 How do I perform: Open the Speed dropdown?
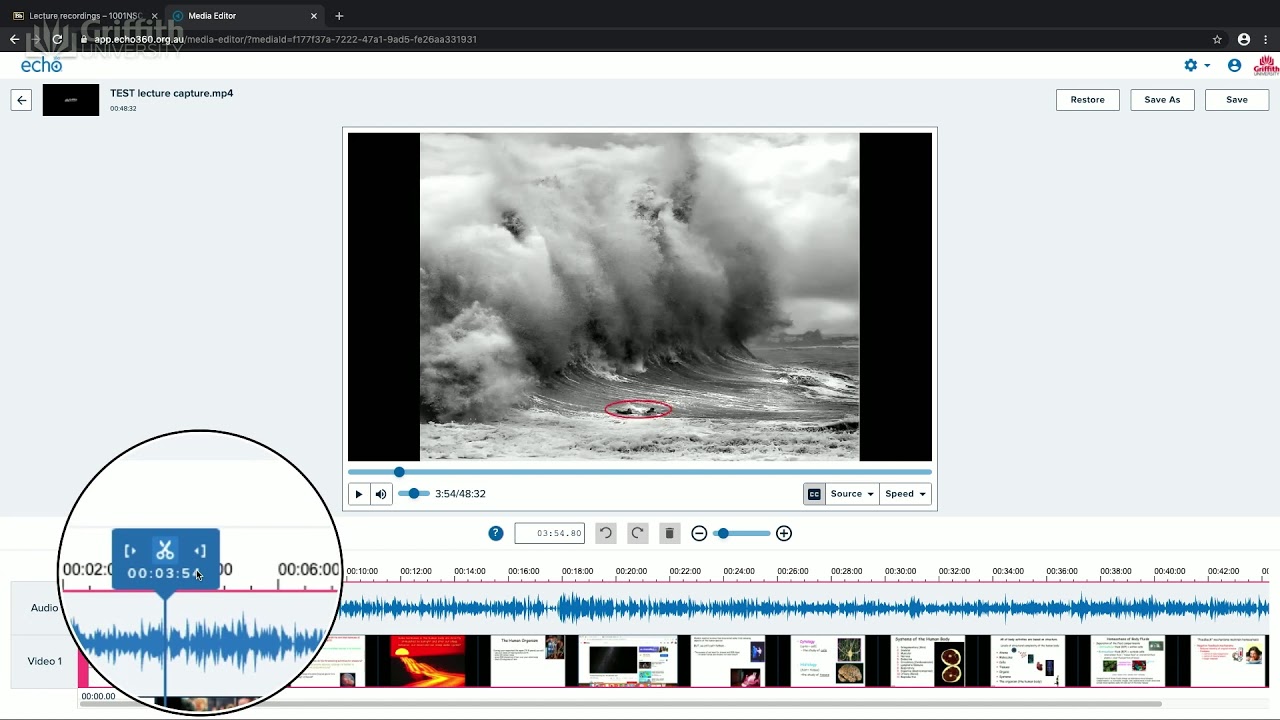[x=905, y=494]
